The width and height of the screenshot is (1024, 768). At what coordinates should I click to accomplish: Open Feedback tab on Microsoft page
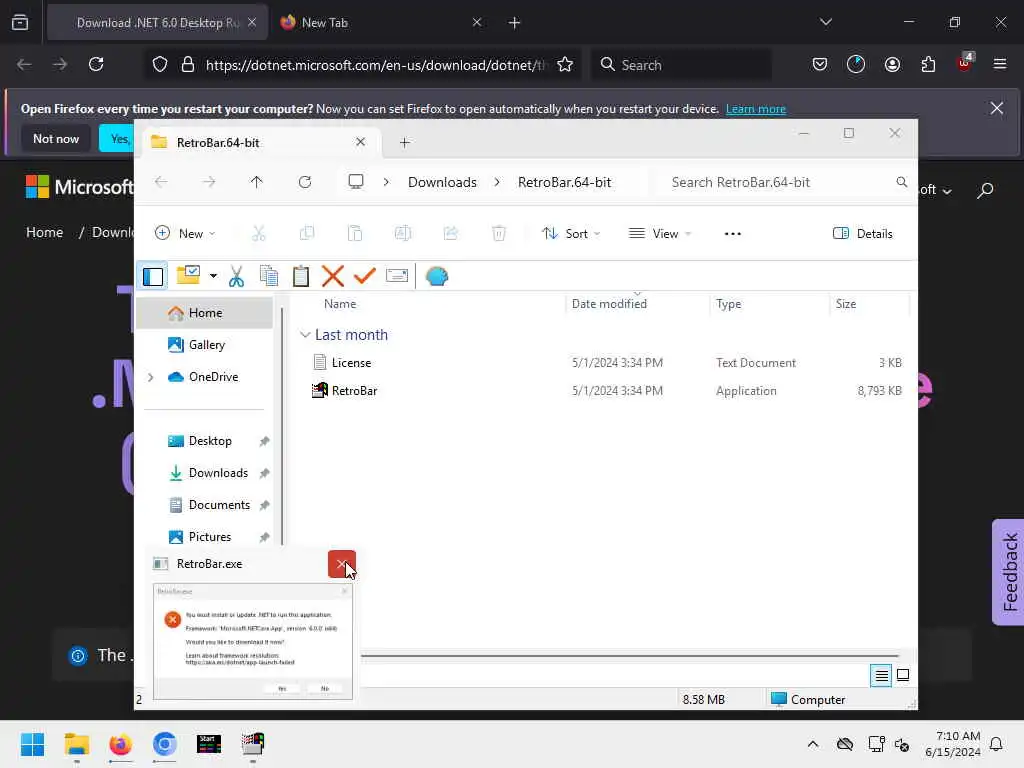tap(1008, 572)
